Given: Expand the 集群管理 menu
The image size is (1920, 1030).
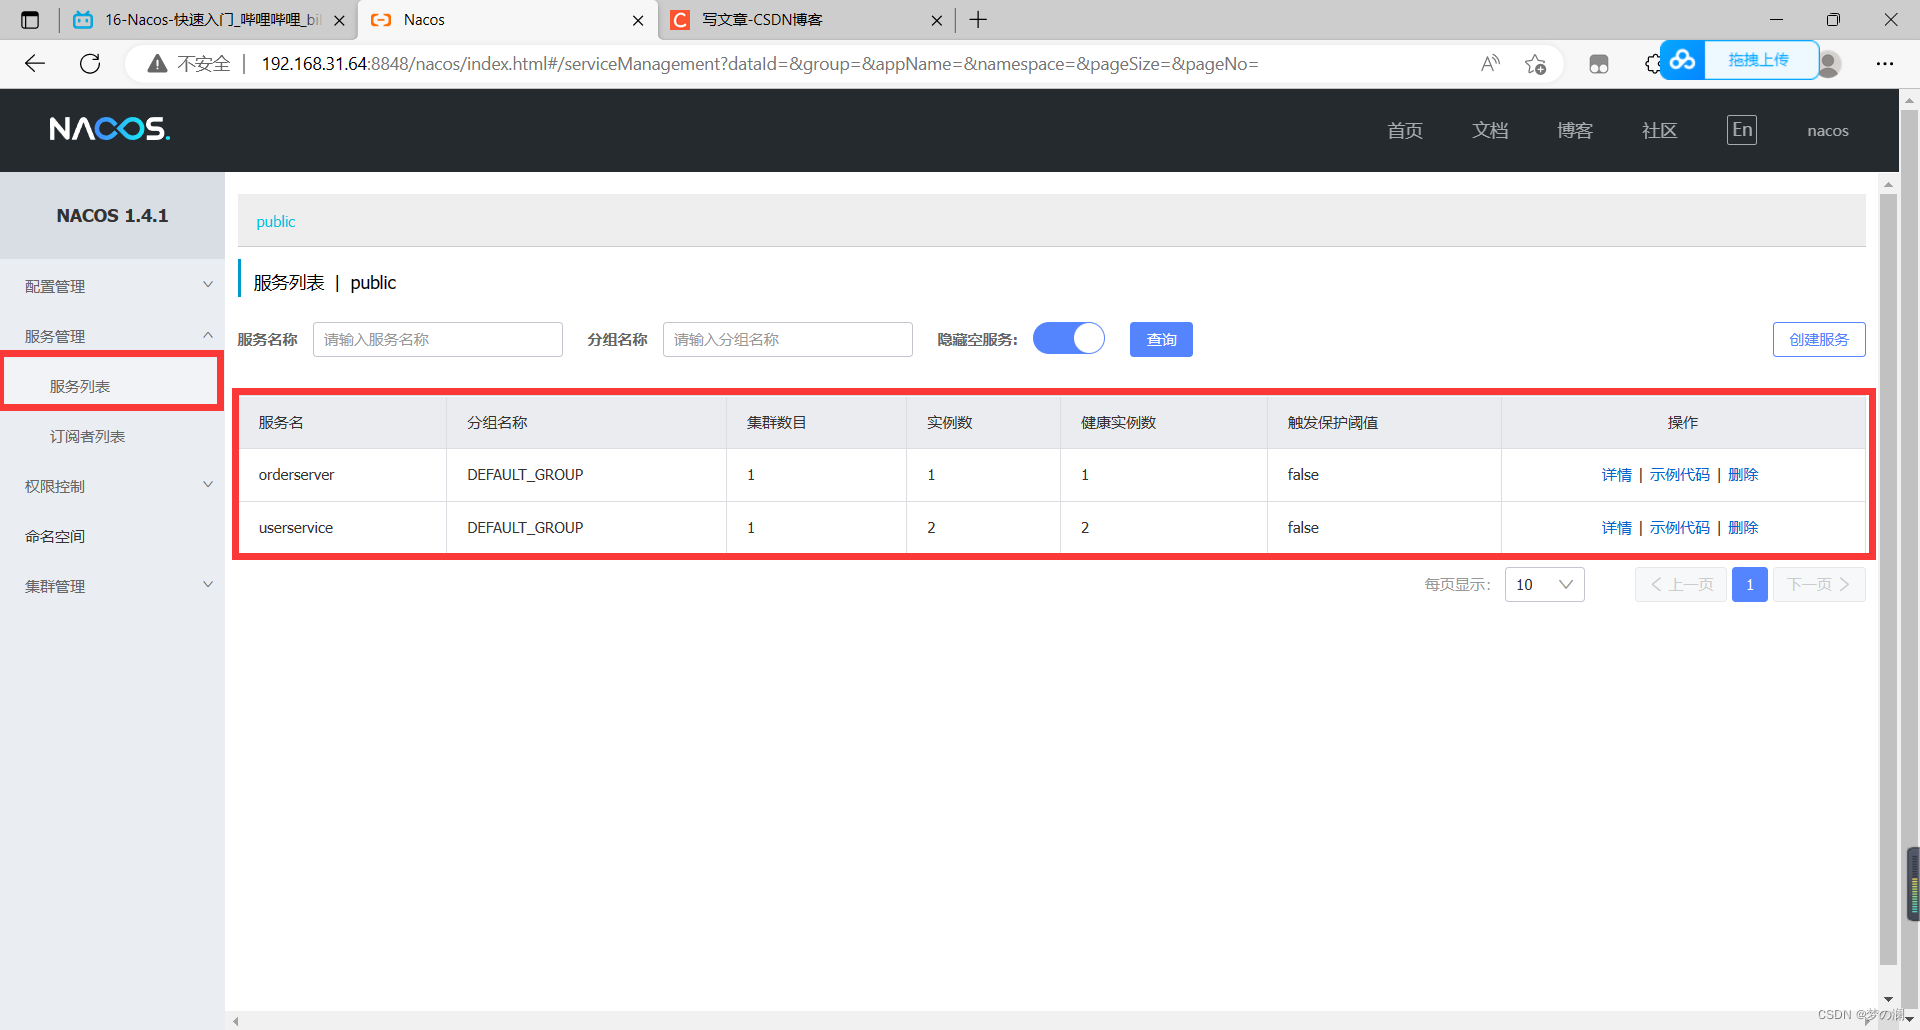Looking at the screenshot, I should [x=112, y=586].
